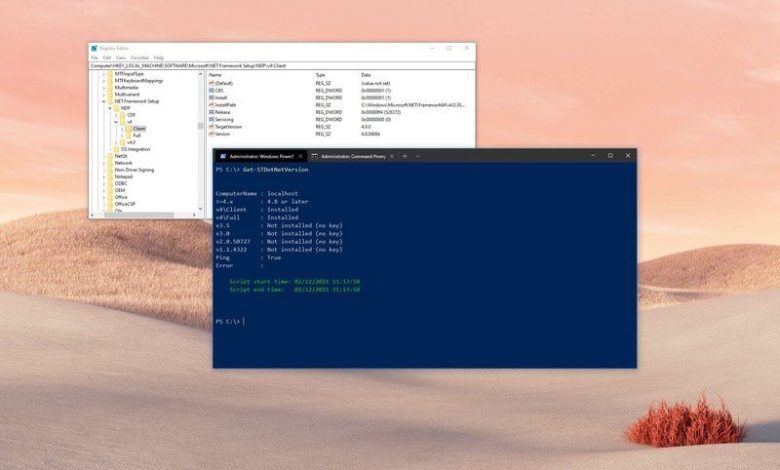The width and height of the screenshot is (780, 470).
Task: Open Help menu in Registry Editor
Action: coord(159,58)
